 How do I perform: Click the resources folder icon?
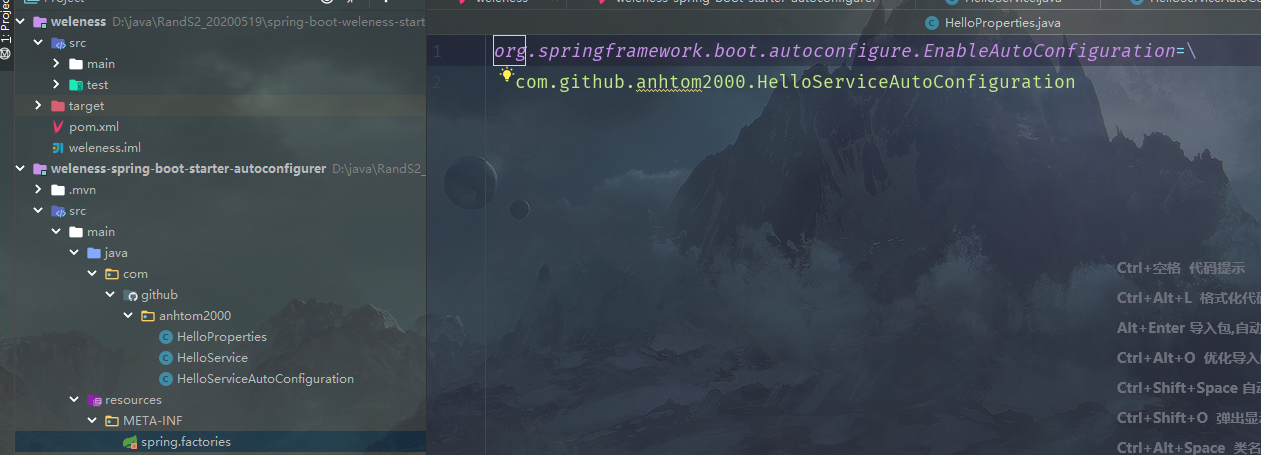[x=94, y=400]
